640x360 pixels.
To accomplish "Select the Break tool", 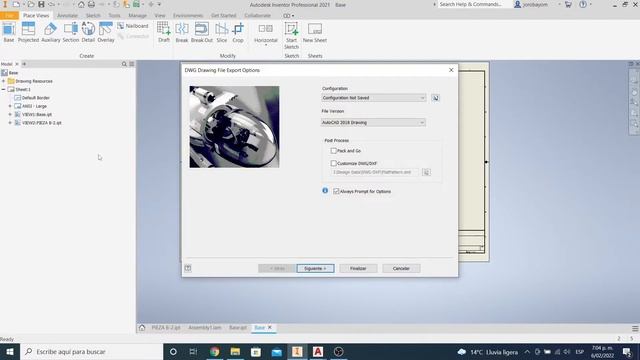I will tap(182, 32).
